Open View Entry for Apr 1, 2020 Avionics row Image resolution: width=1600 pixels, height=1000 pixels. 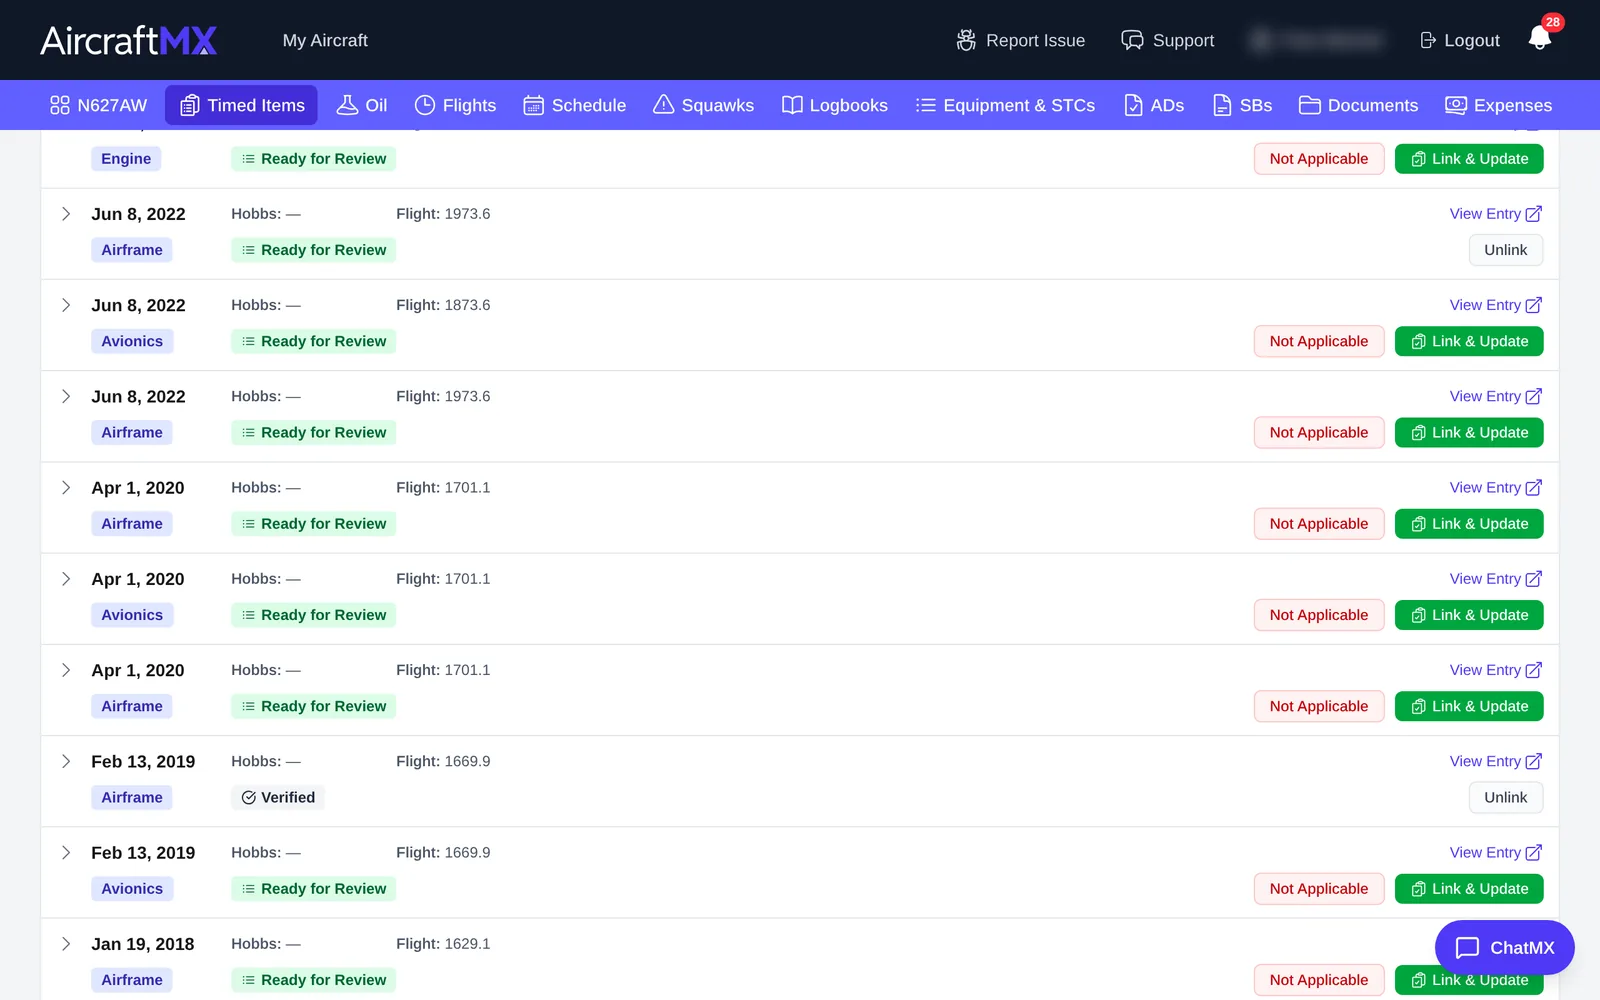pos(1496,578)
